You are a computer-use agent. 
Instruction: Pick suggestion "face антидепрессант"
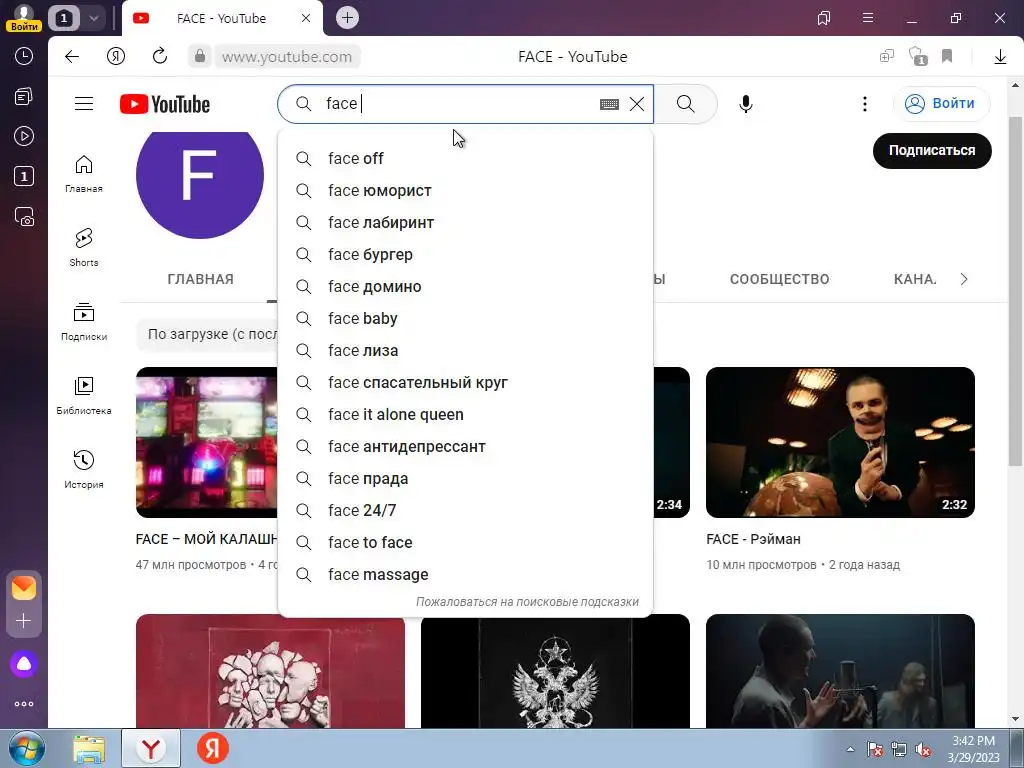pos(465,447)
